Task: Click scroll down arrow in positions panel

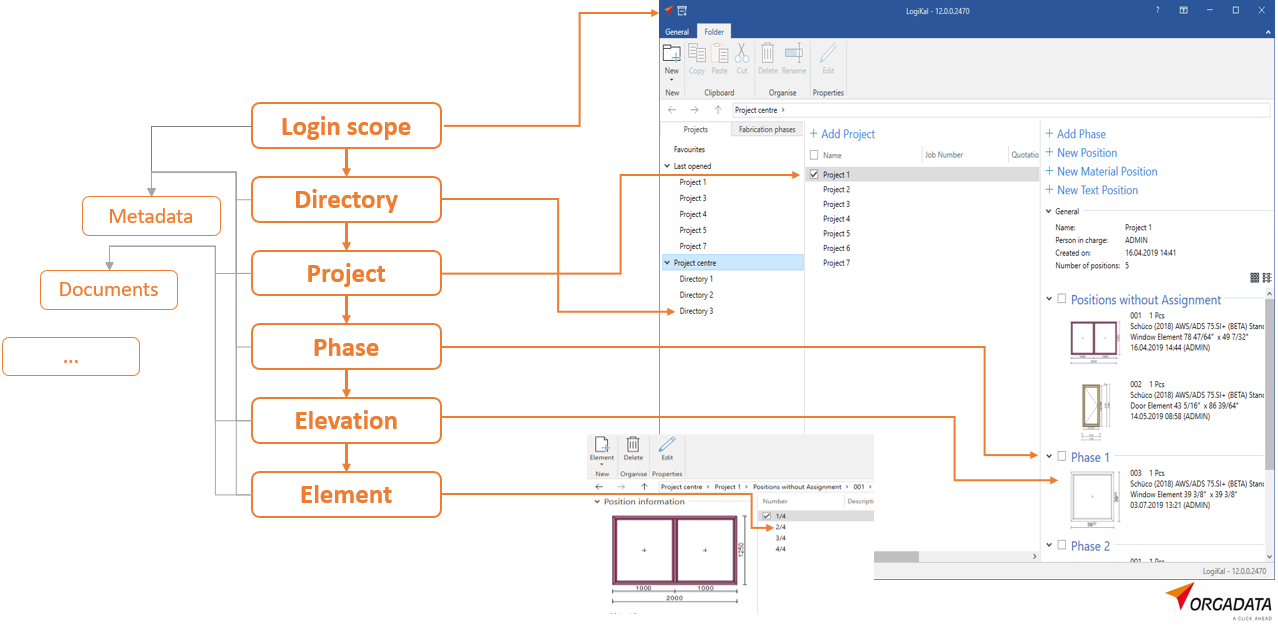Action: coord(1270,556)
